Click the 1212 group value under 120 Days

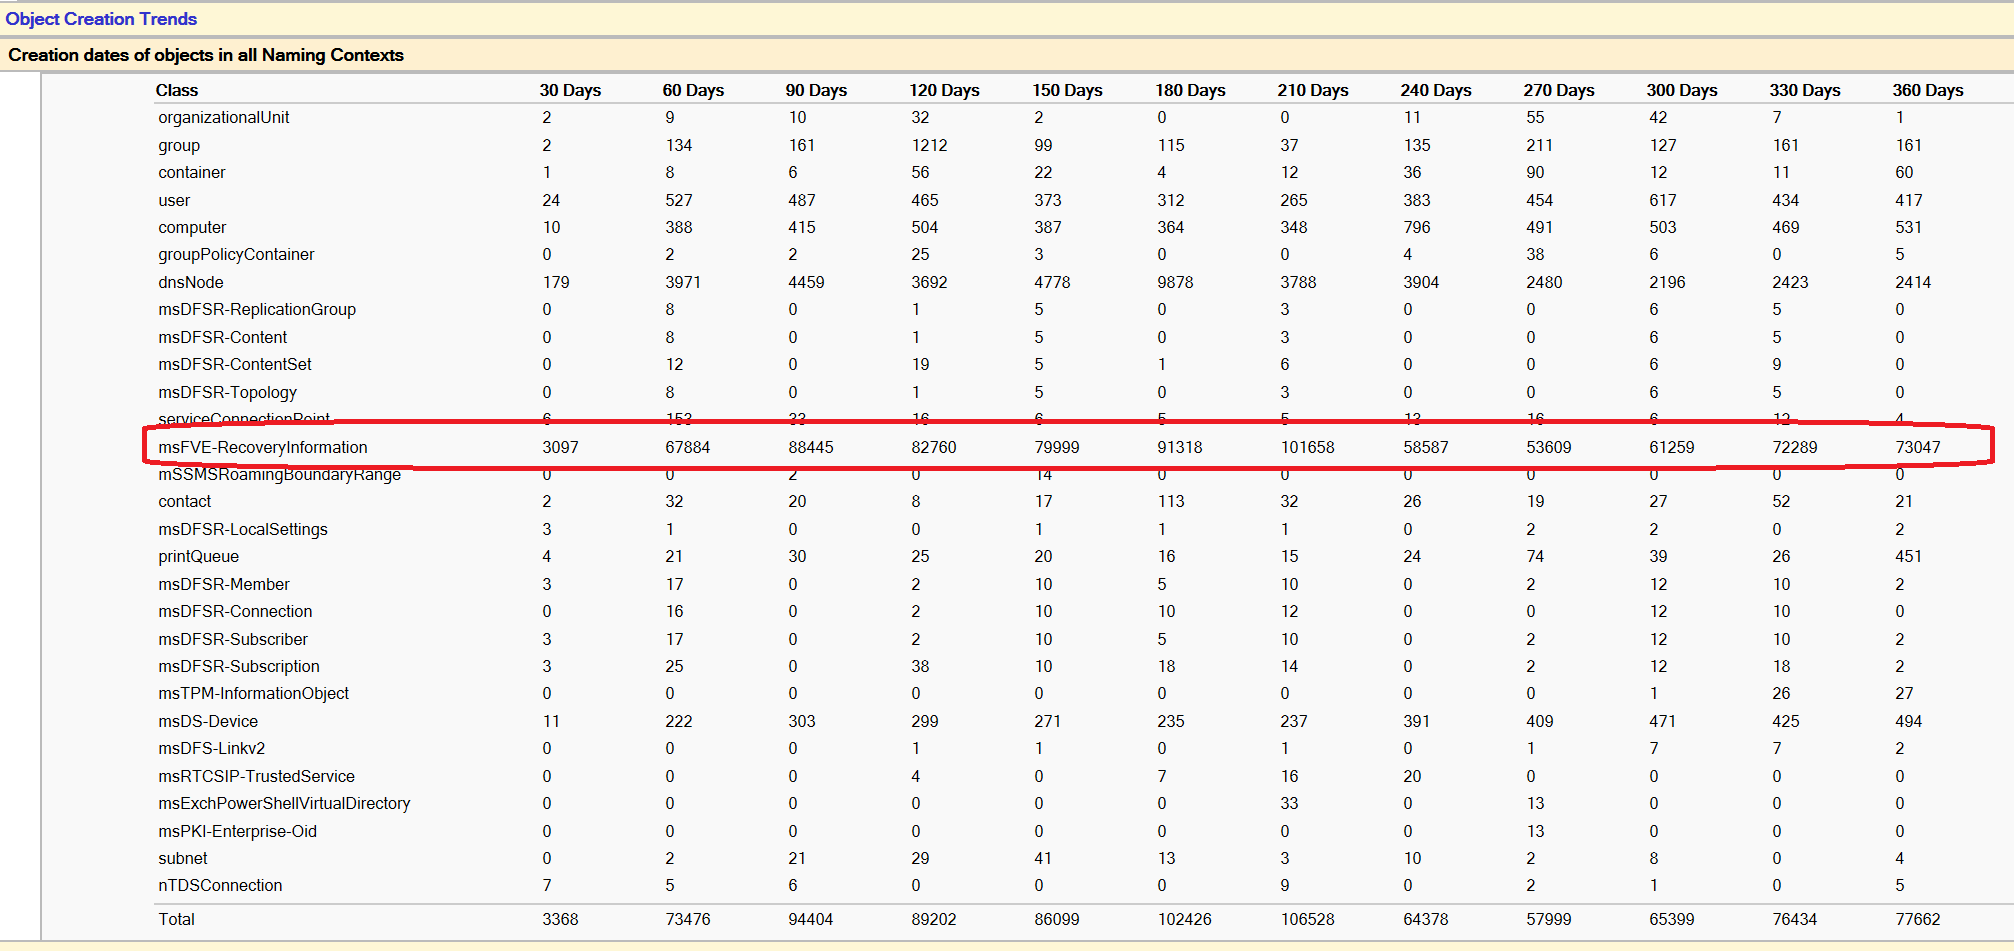[x=929, y=145]
